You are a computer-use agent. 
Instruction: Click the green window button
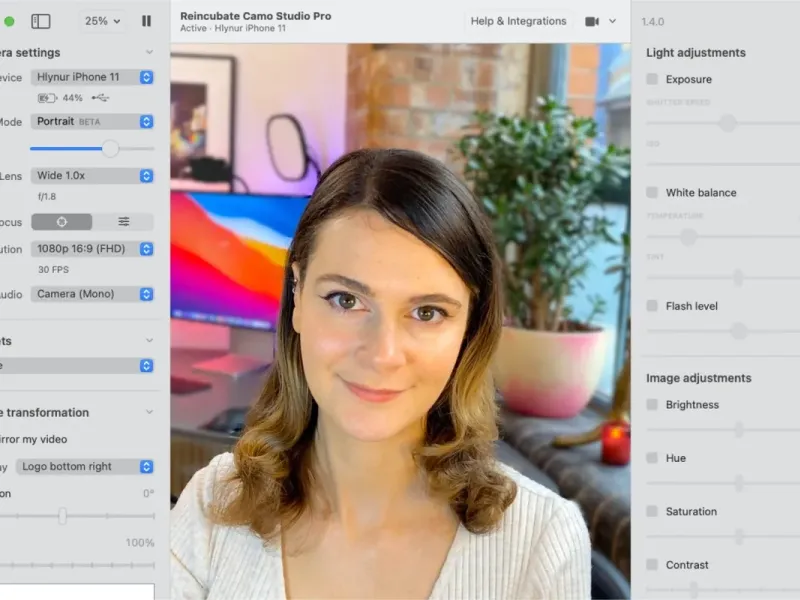[9, 21]
